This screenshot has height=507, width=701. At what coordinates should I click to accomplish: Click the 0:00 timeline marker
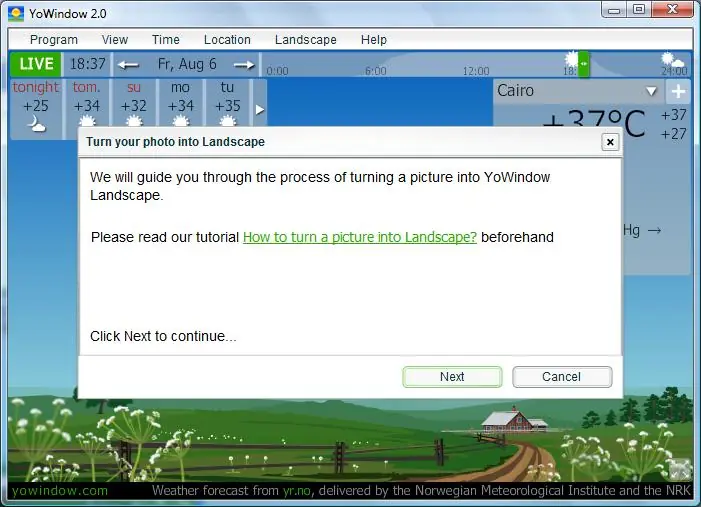pos(277,71)
